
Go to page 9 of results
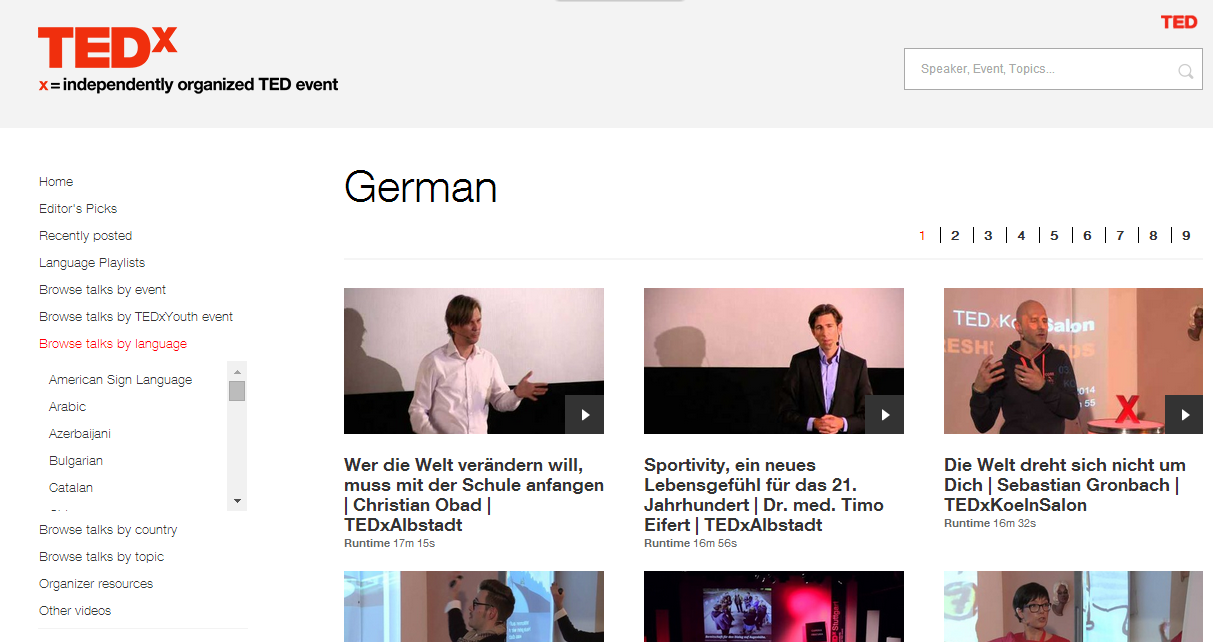click(1186, 236)
